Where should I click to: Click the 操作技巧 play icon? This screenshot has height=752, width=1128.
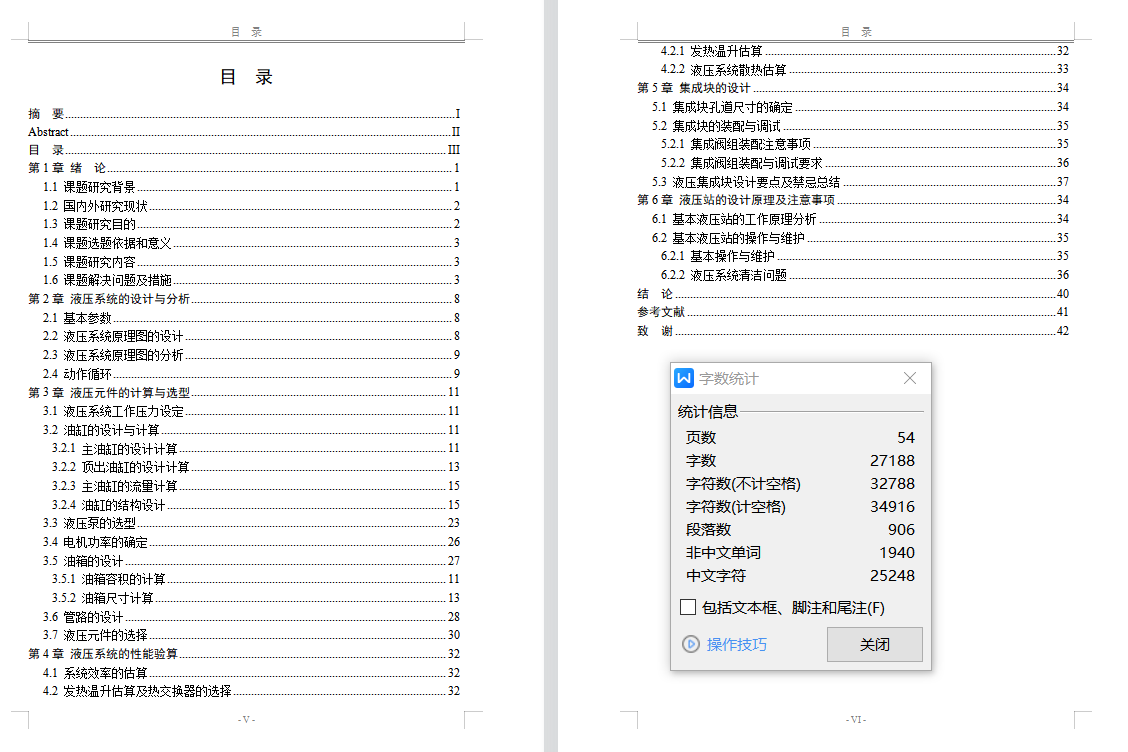(x=691, y=644)
